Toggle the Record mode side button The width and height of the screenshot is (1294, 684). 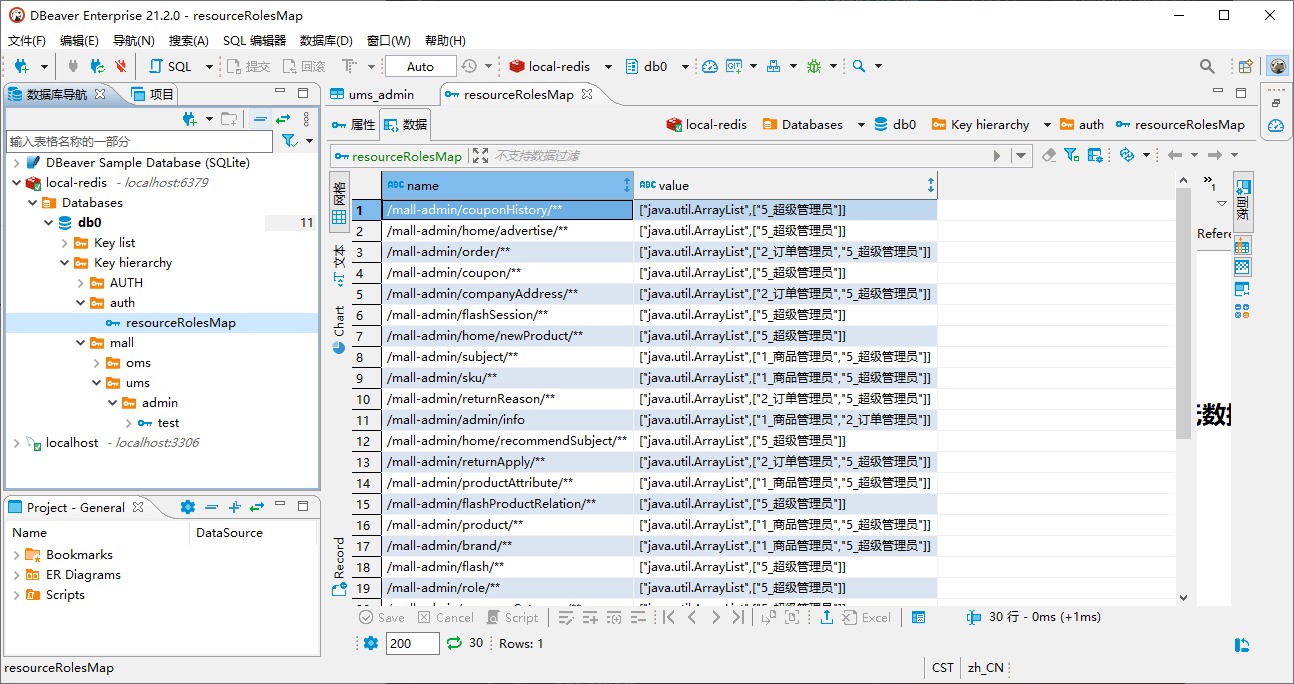[339, 567]
